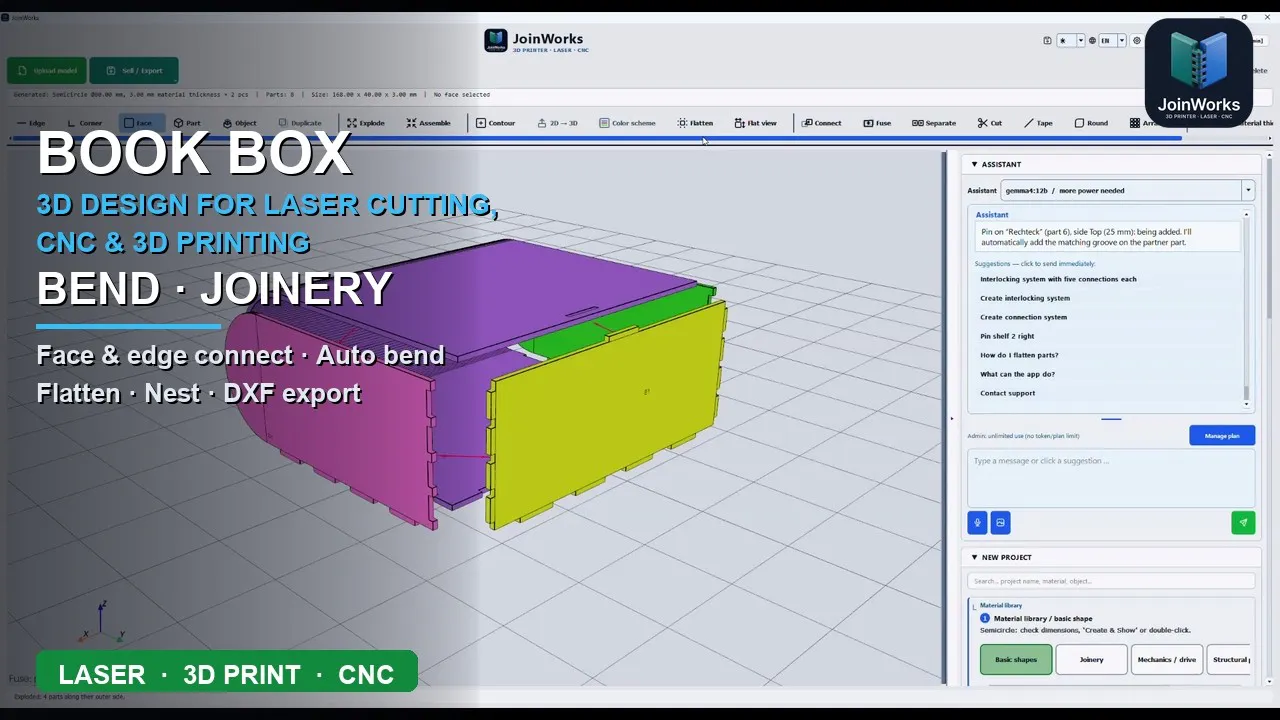Select the Mechanics / drive tab
1280x720 pixels.
click(1167, 659)
